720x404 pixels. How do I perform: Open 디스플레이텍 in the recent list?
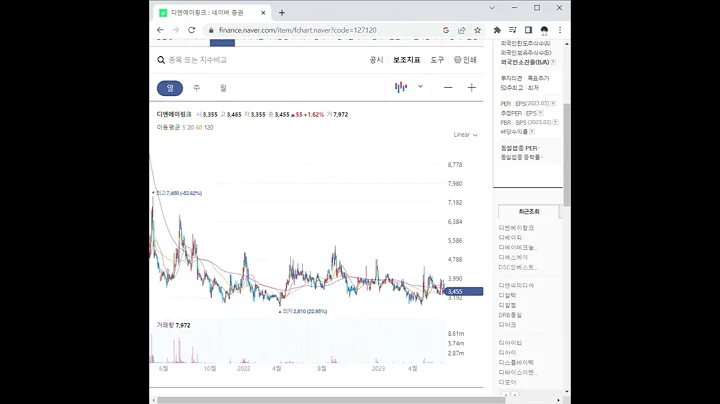click(516, 362)
